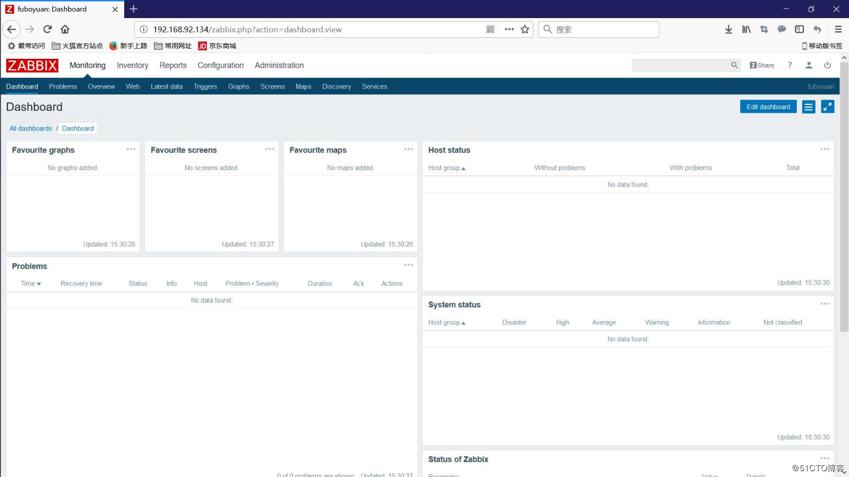Screen dimensions: 849x477
Task: Open Zabbix help question mark icon
Action: coord(789,65)
